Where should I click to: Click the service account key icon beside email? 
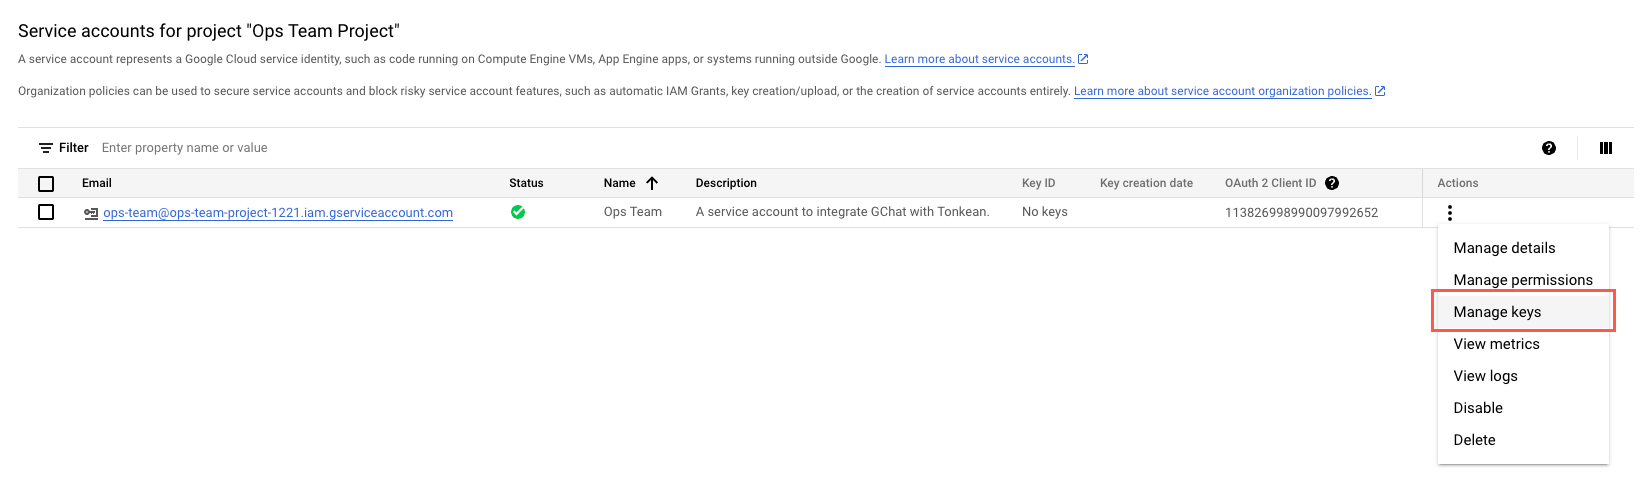91,213
